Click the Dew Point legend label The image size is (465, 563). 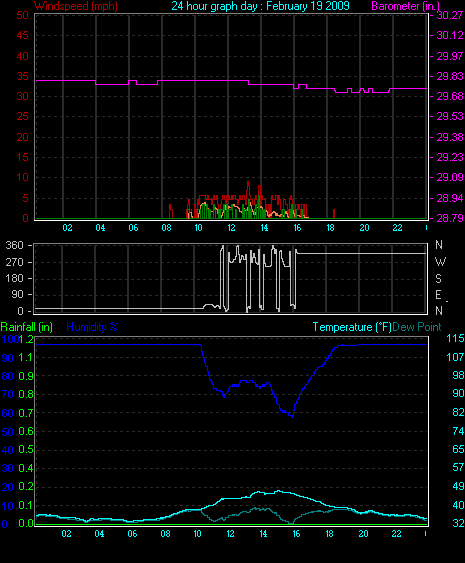(417, 327)
